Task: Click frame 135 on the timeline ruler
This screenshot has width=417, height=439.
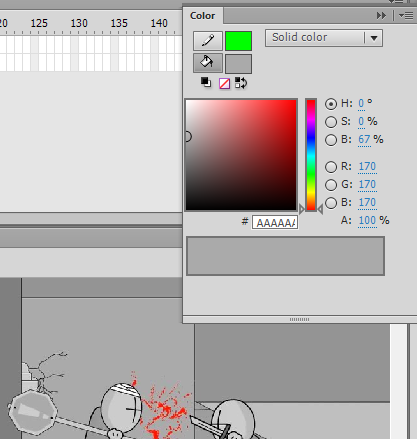Action: pyautogui.click(x=119, y=23)
